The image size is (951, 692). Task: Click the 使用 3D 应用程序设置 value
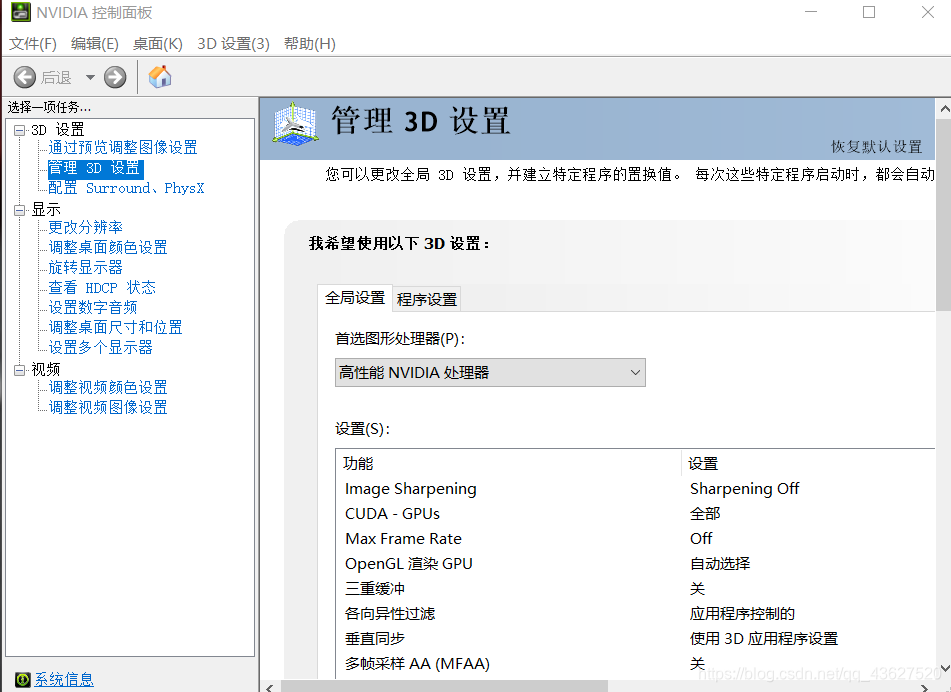coord(764,639)
